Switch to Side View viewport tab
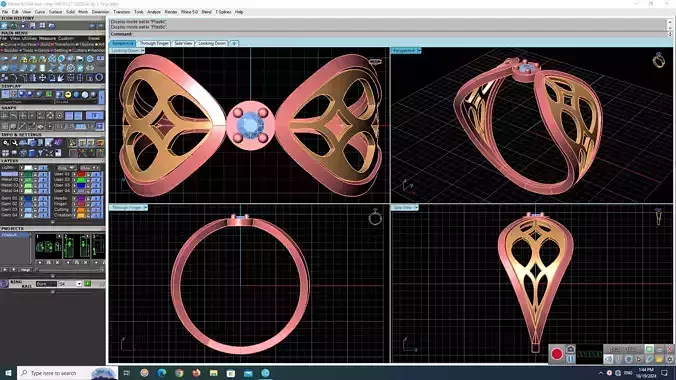Viewport: 676px width, 380px height. (183, 44)
